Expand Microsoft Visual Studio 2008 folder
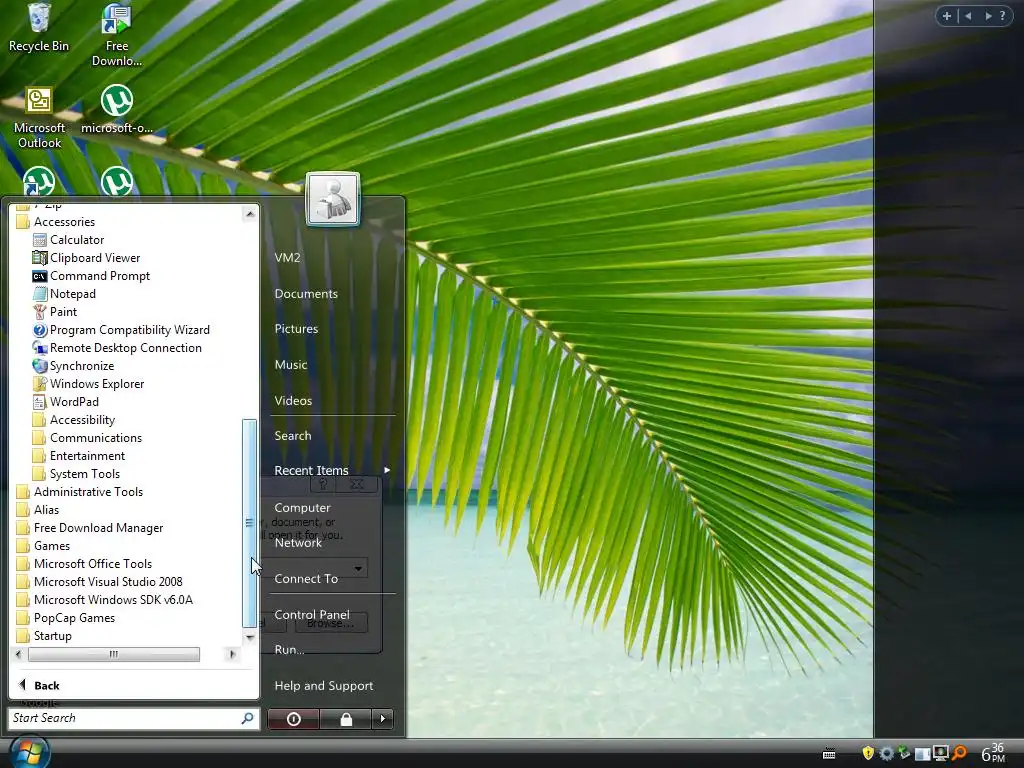This screenshot has width=1024, height=768. pyautogui.click(x=99, y=581)
